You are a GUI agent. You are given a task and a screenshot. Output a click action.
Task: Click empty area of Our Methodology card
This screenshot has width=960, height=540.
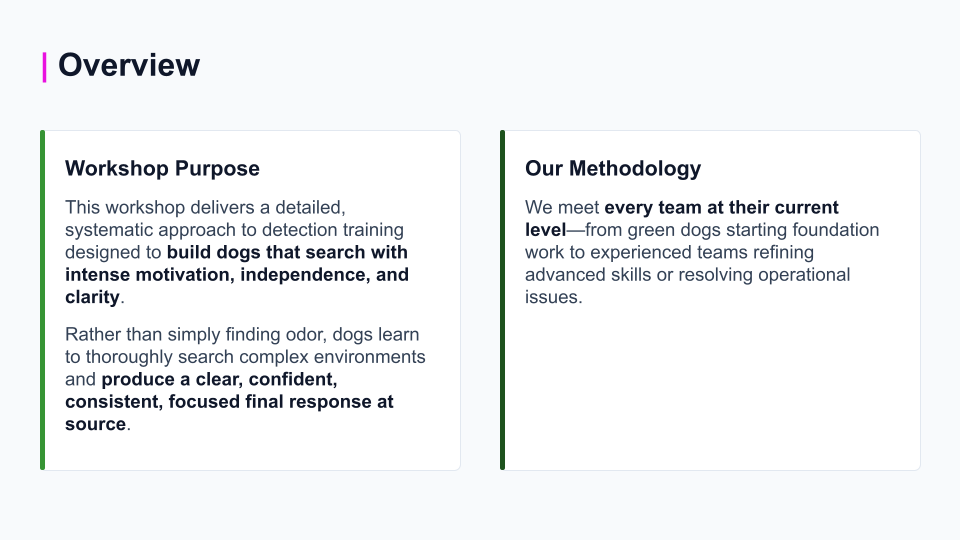710,392
